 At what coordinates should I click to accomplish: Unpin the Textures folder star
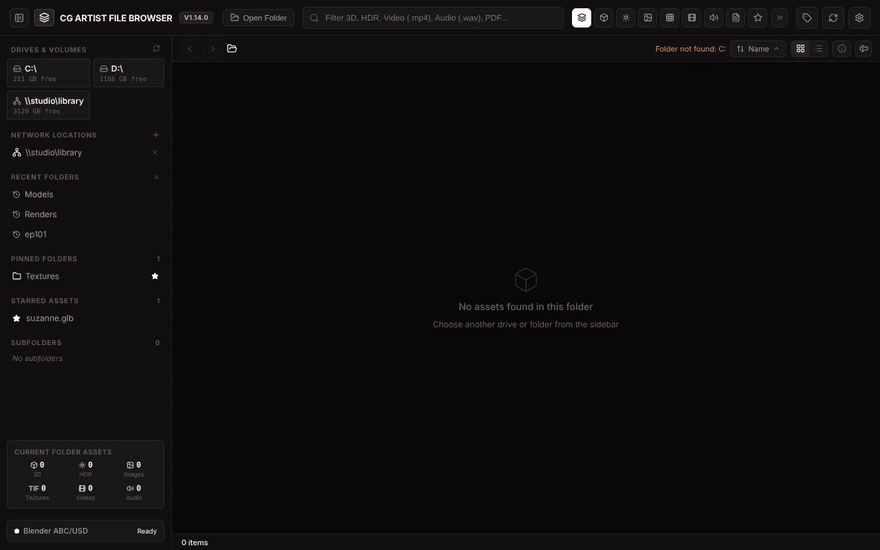coord(155,276)
